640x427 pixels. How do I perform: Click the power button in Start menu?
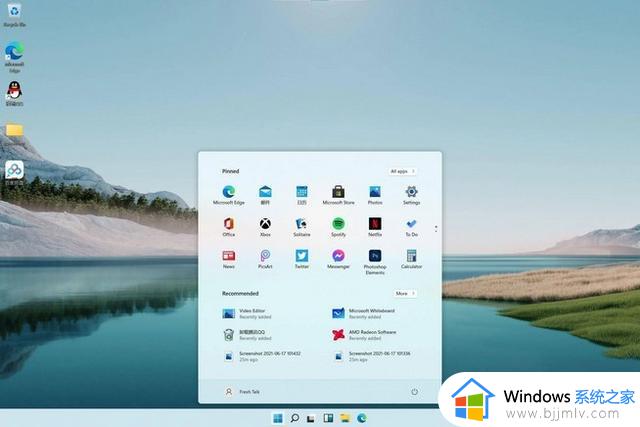click(414, 391)
